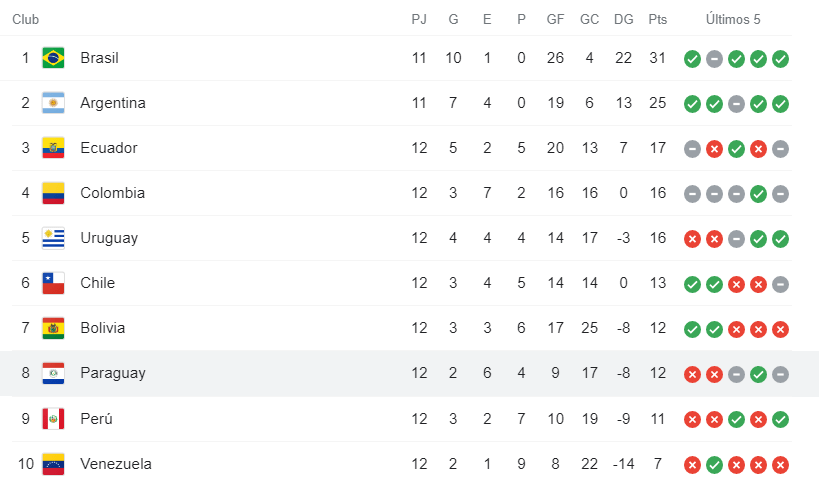This screenshot has height=481, width=819.
Task: Click Brasil's most recent win indicator
Action: 781,59
